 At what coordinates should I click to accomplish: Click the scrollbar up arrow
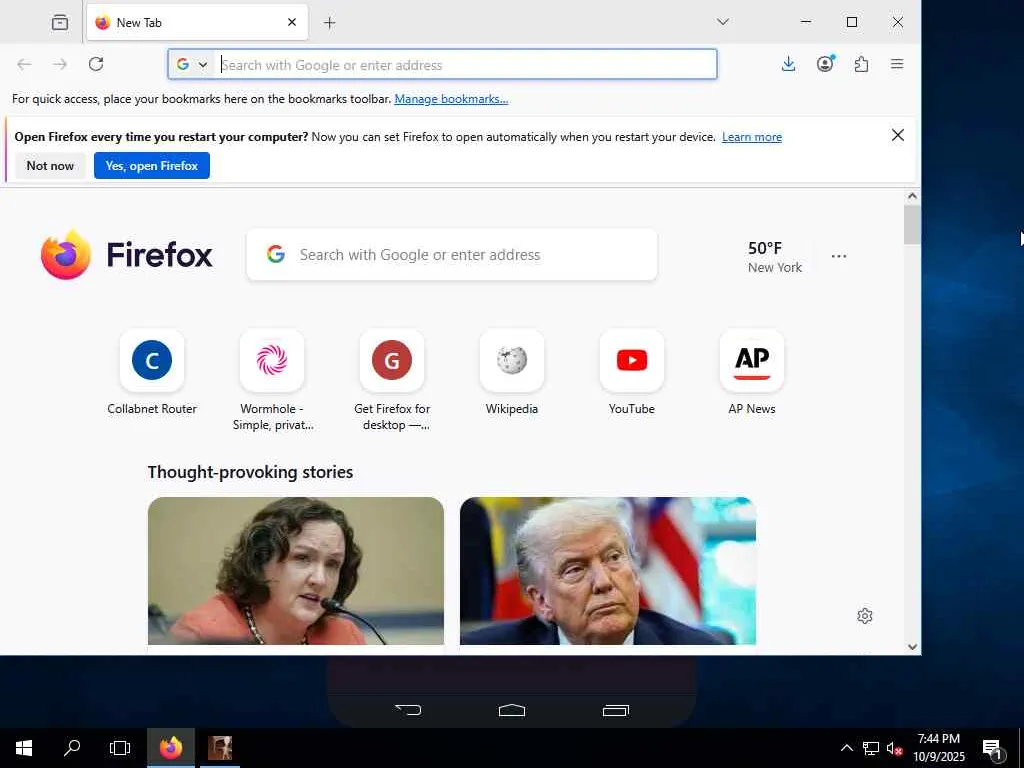coord(912,196)
